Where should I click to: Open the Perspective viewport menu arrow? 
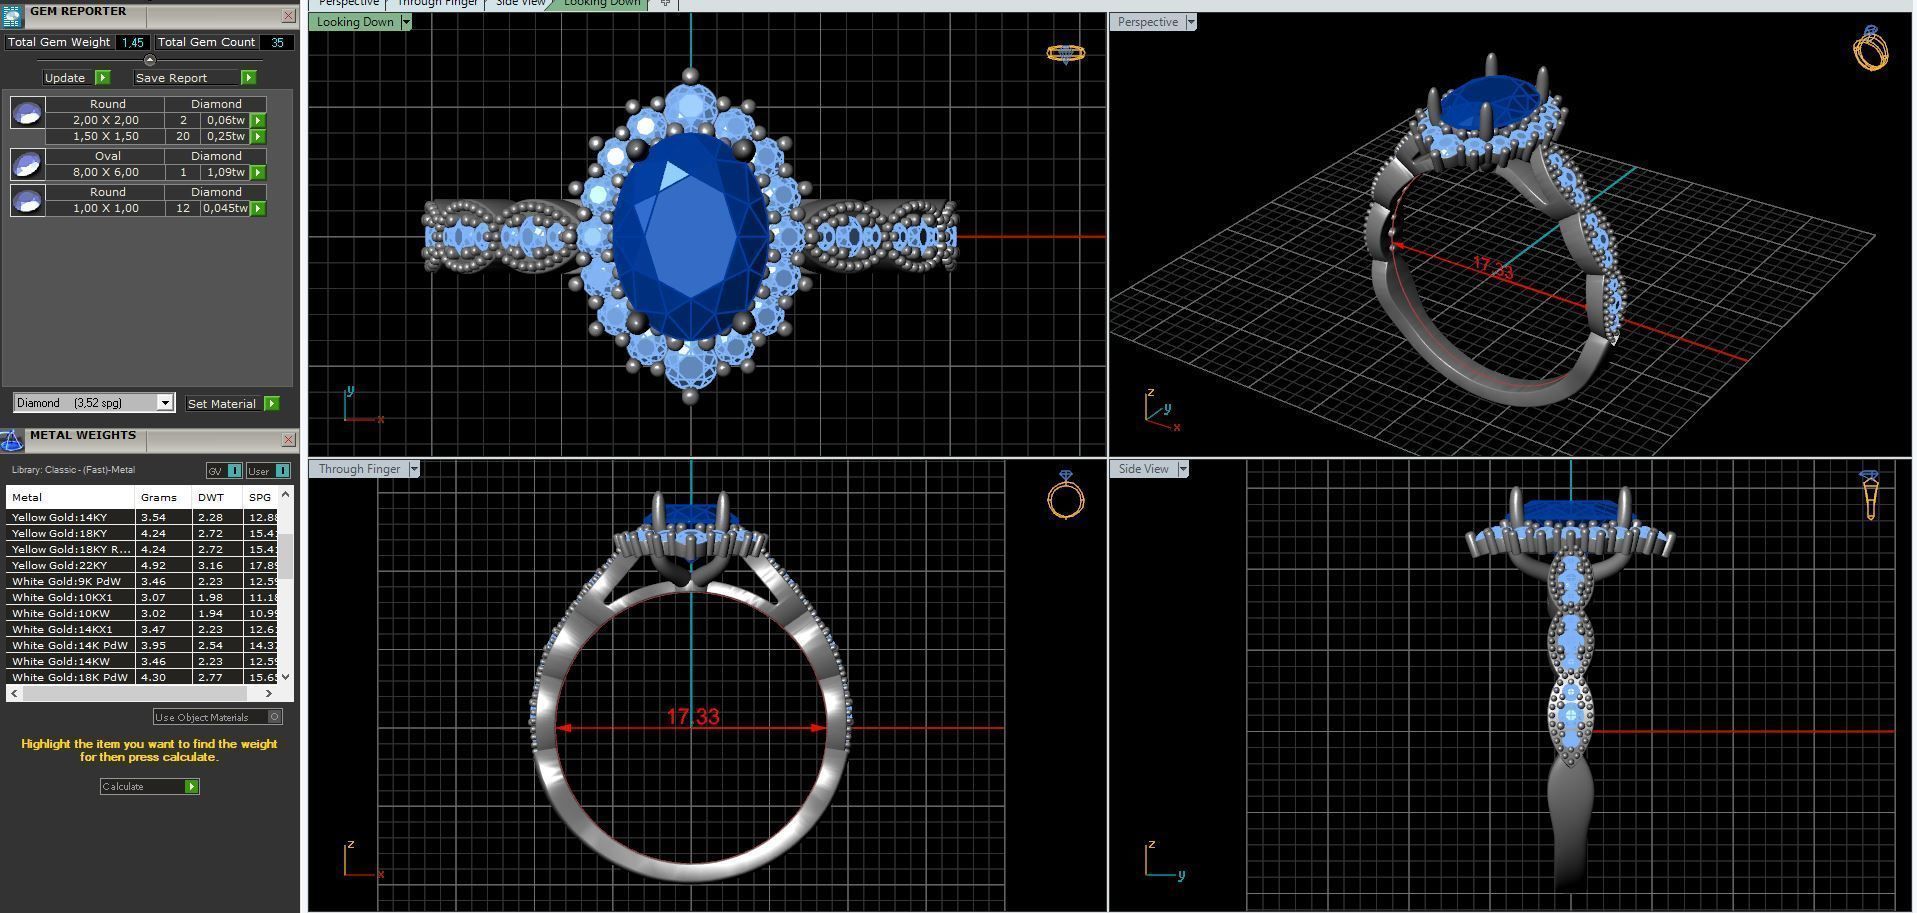(x=1190, y=22)
